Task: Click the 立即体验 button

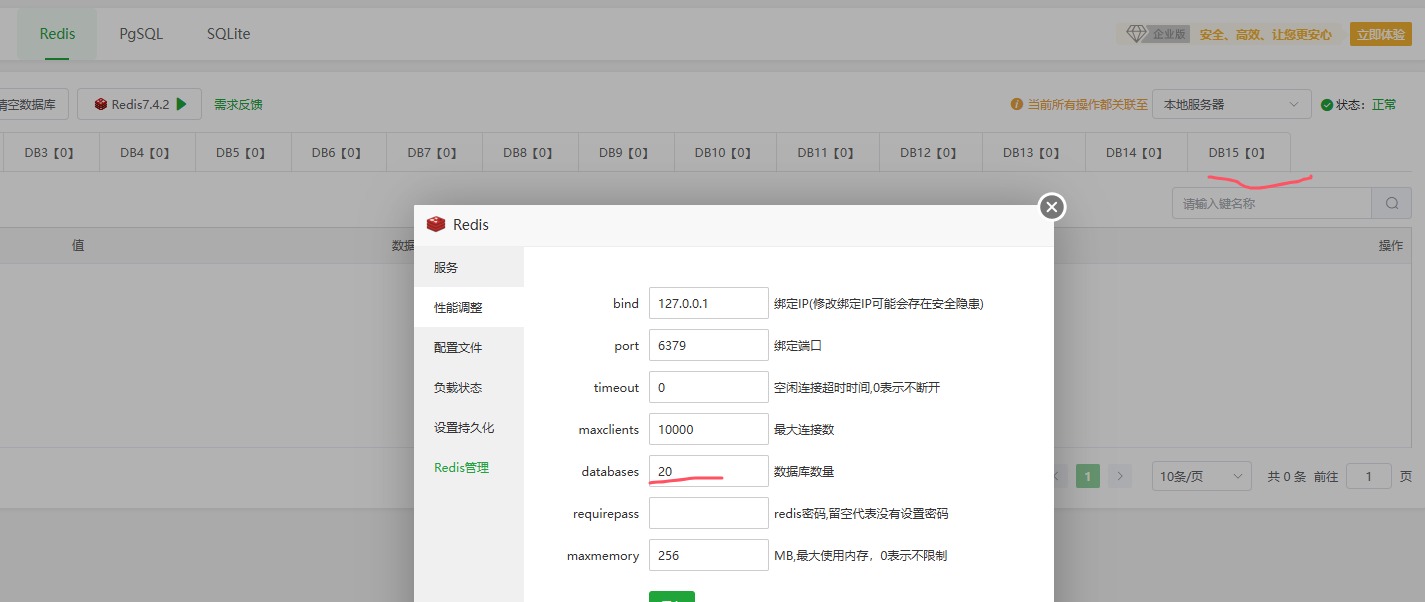Action: click(x=1381, y=34)
